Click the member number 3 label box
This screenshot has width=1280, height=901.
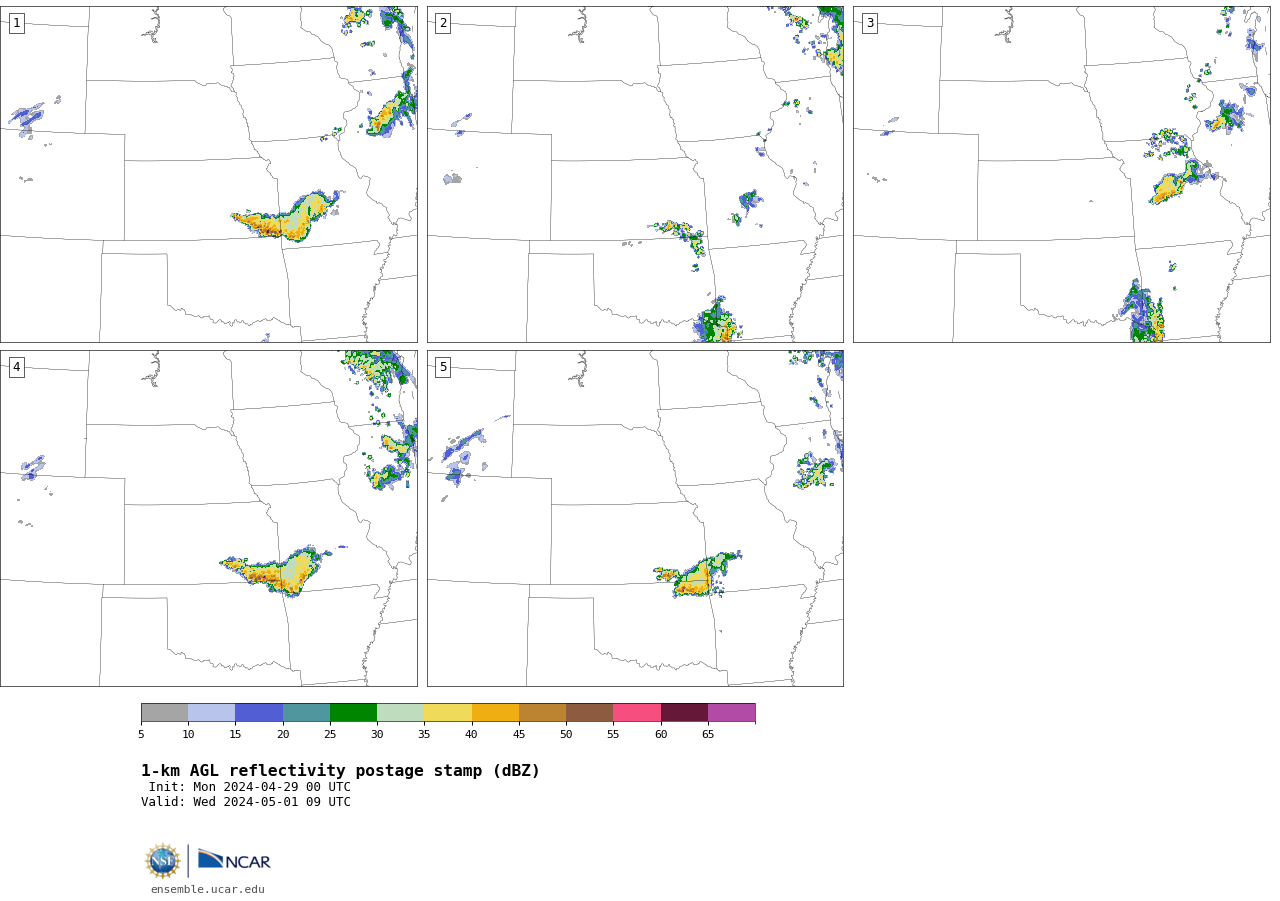coord(869,23)
